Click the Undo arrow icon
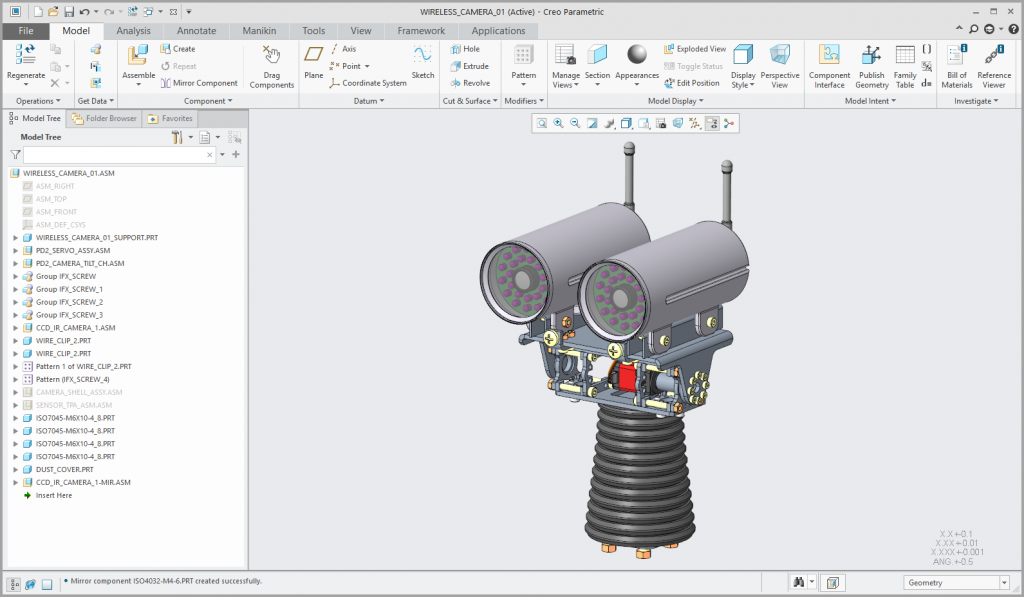This screenshot has width=1024, height=597. click(x=84, y=12)
